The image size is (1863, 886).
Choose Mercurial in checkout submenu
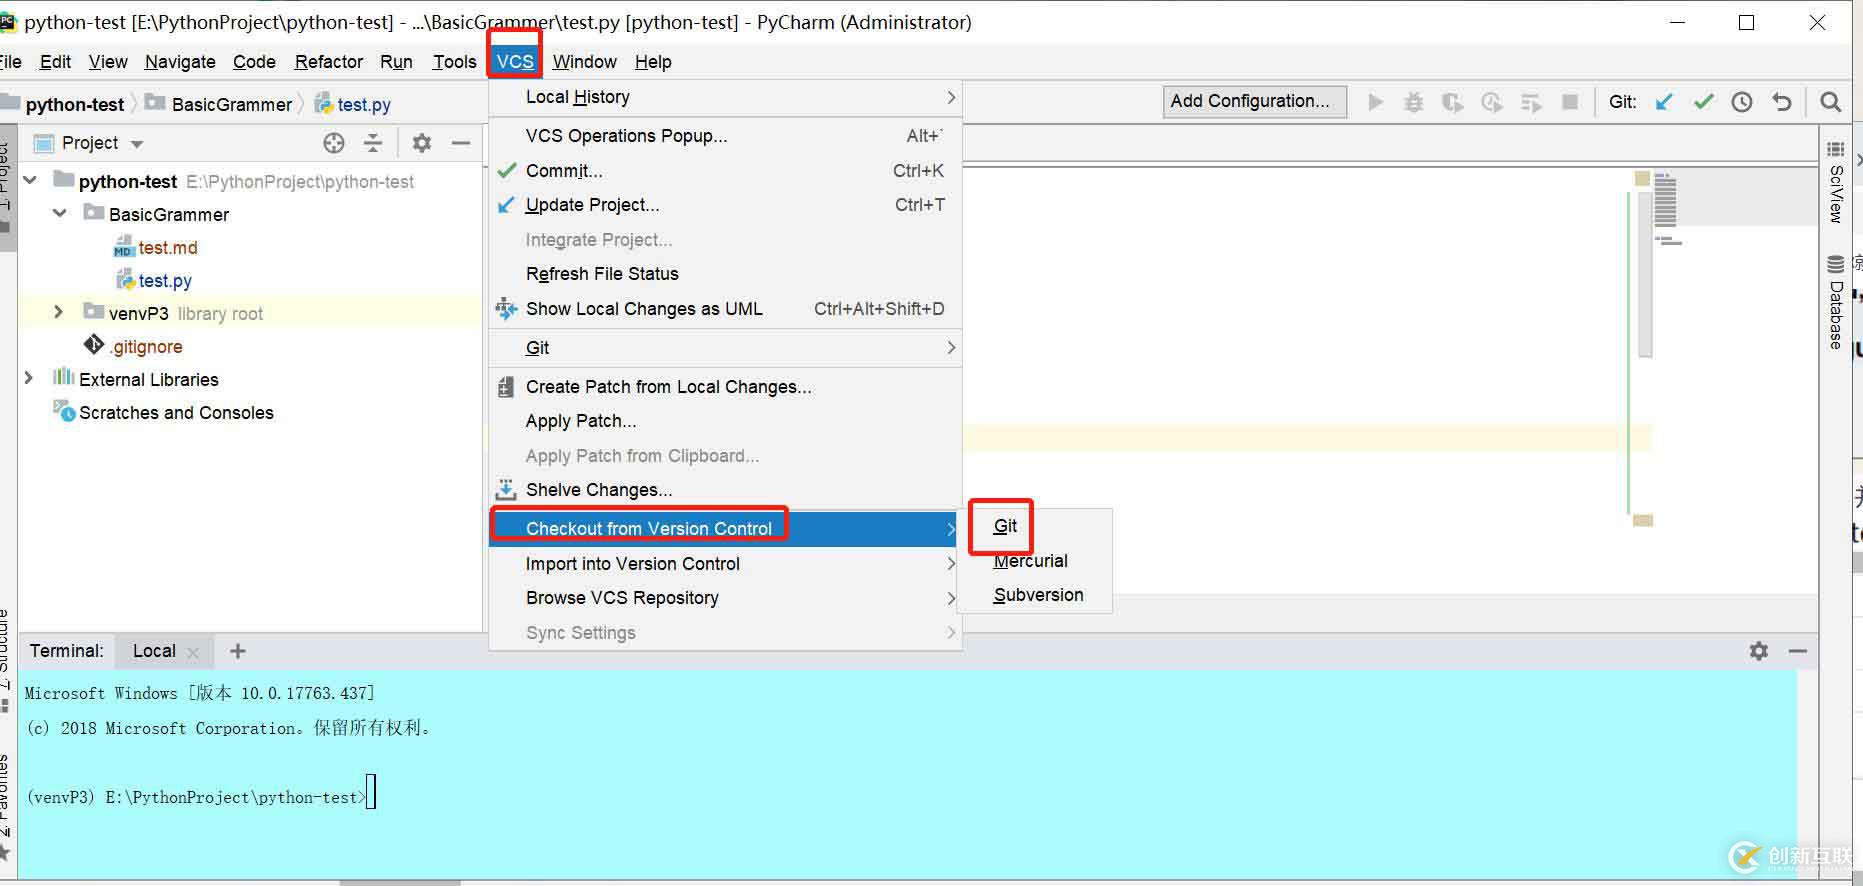[1034, 561]
